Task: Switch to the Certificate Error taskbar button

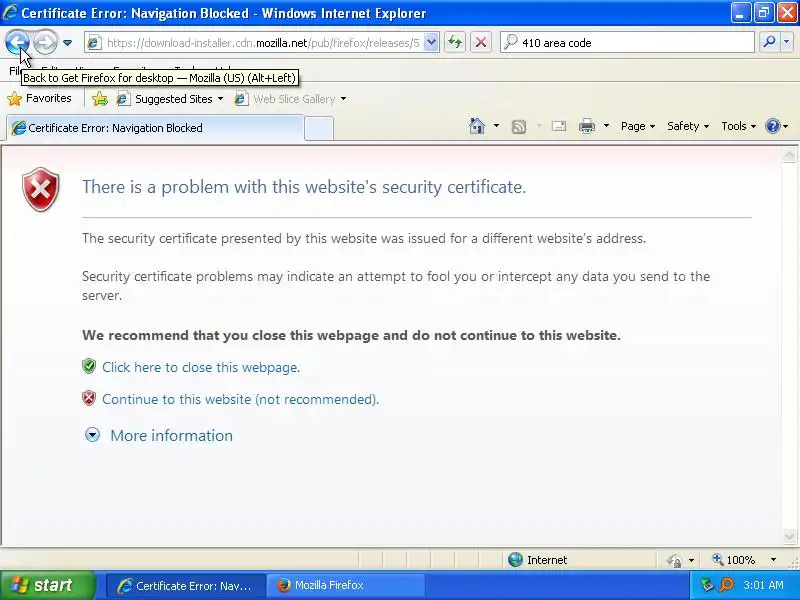Action: (186, 586)
